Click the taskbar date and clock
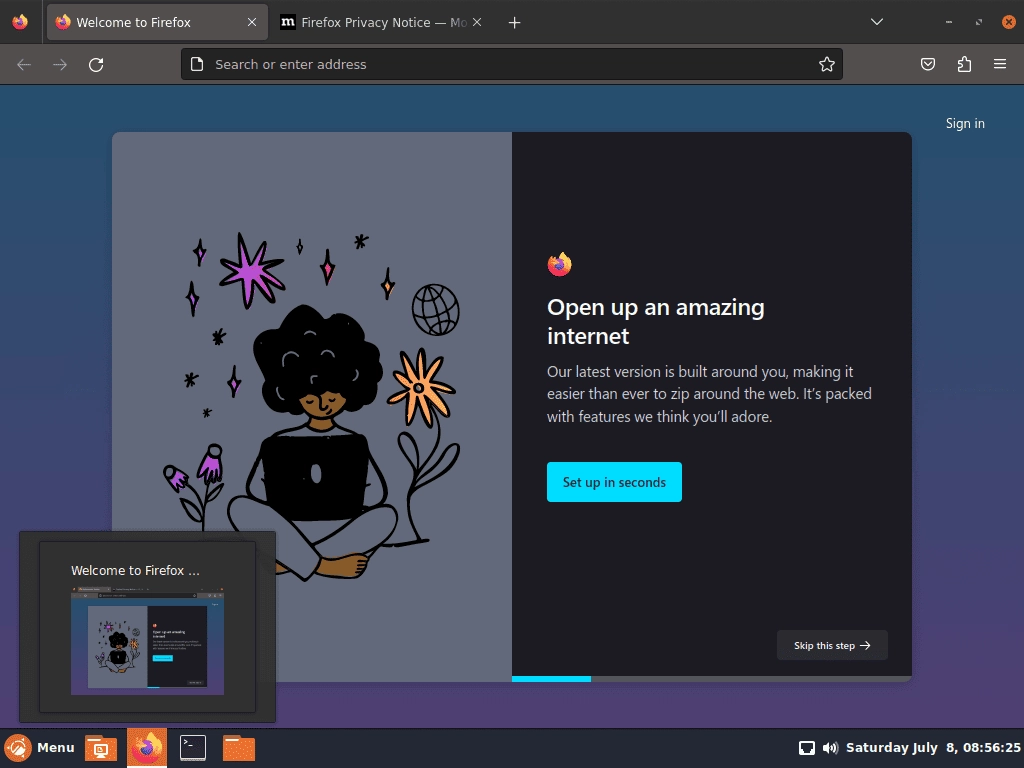Screen dimensions: 1024x768 pyautogui.click(x=933, y=748)
